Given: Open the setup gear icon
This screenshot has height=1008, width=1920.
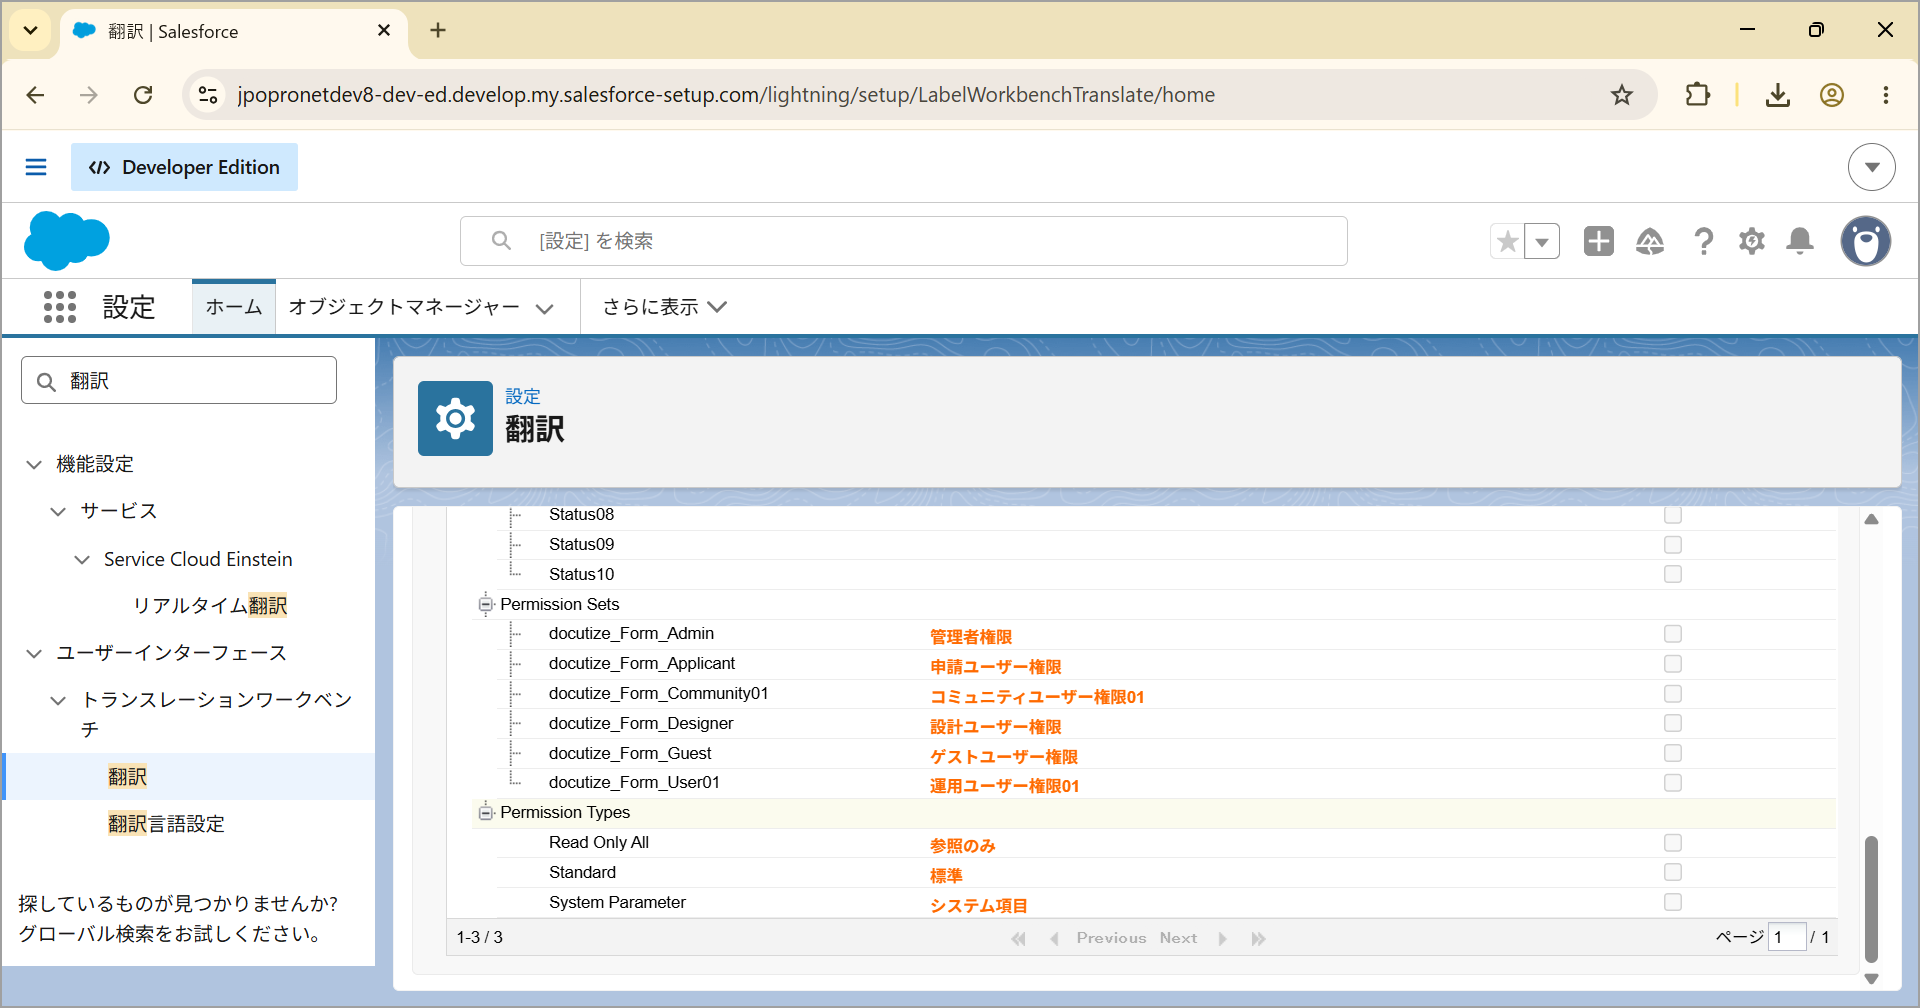Looking at the screenshot, I should point(1752,241).
